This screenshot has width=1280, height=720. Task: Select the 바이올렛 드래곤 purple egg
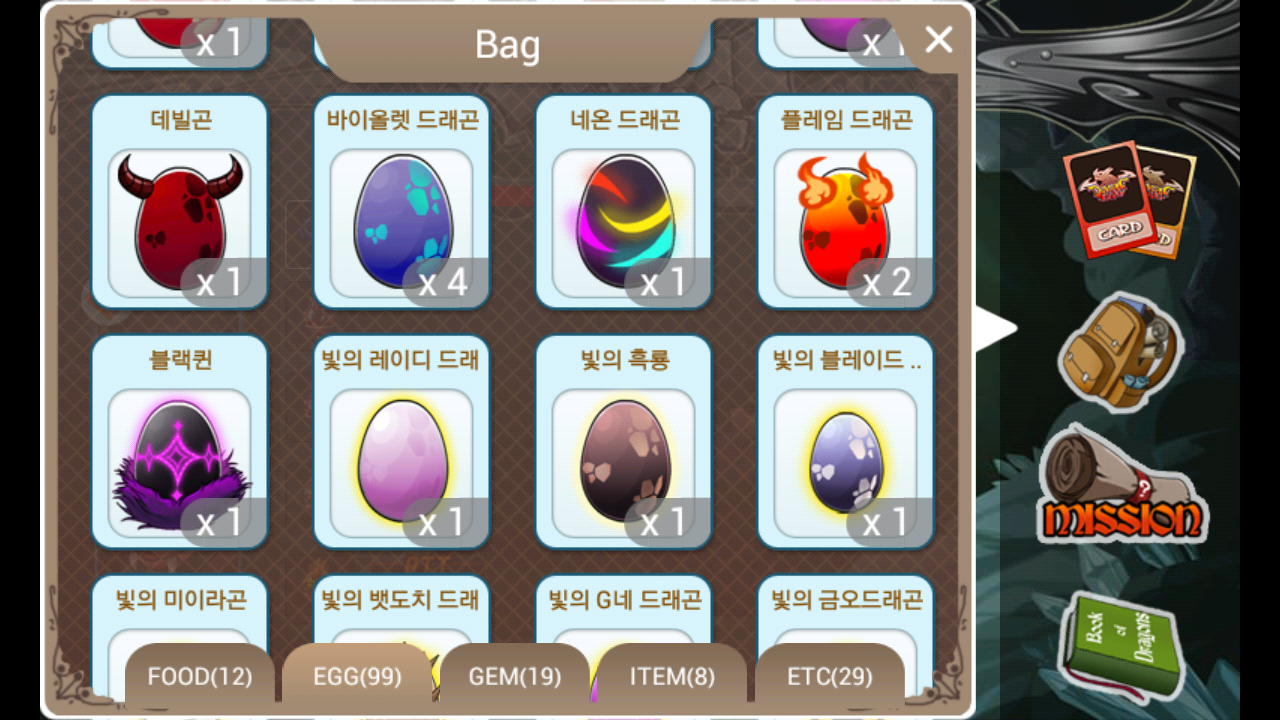coord(402,201)
